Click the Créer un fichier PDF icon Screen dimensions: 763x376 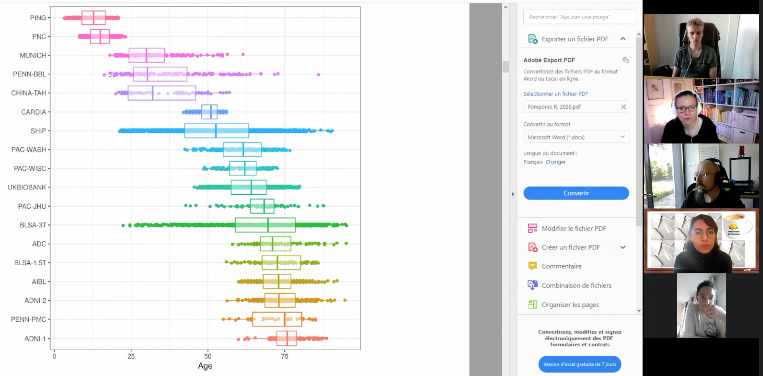pos(532,247)
